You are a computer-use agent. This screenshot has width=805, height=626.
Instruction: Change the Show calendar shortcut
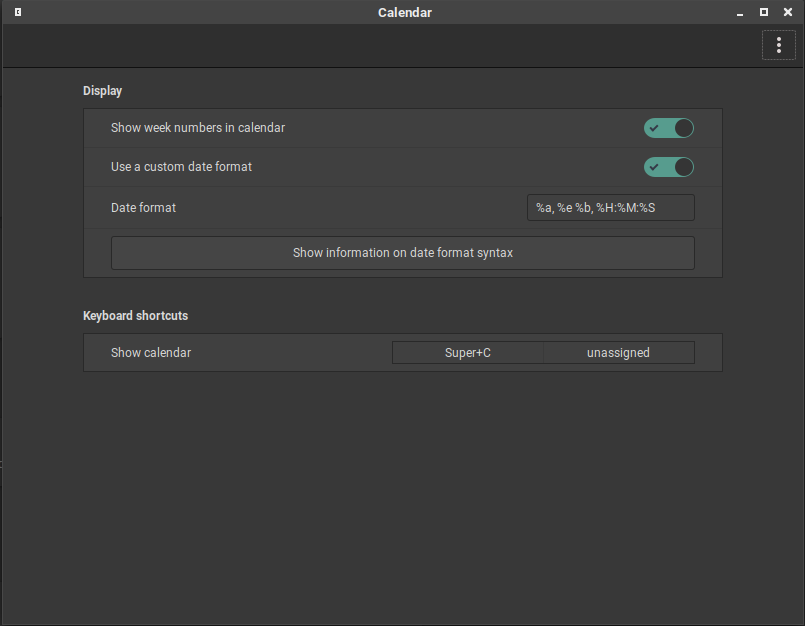pos(467,352)
